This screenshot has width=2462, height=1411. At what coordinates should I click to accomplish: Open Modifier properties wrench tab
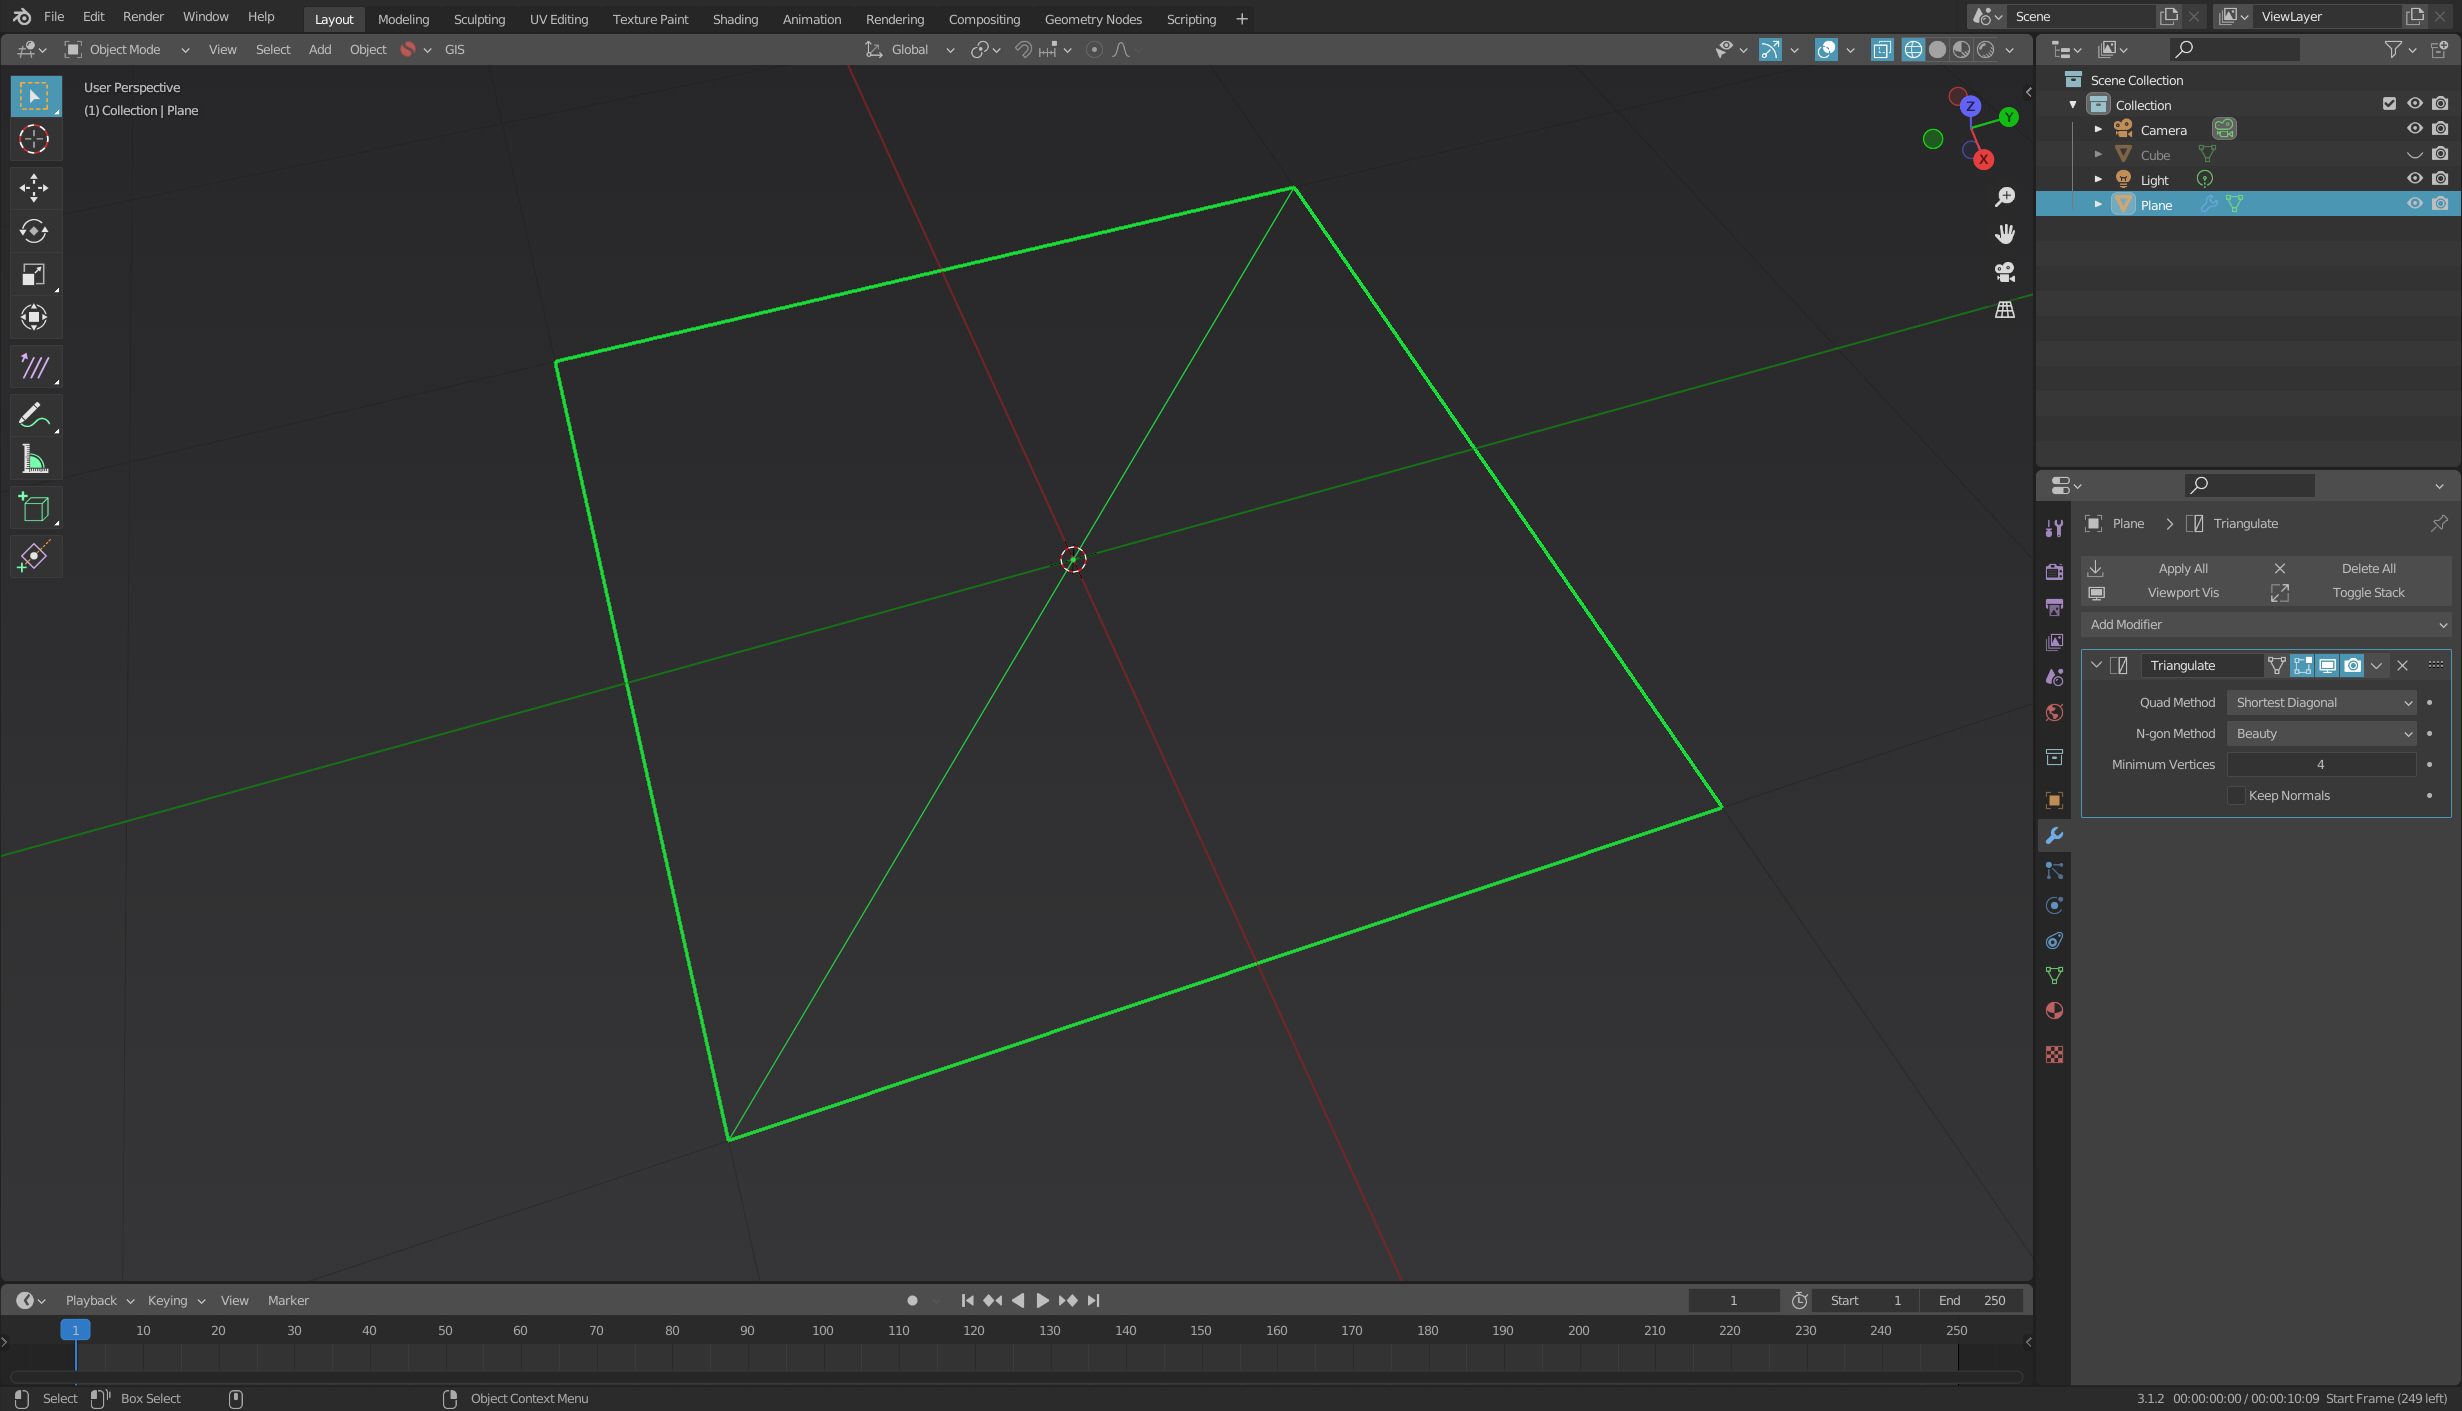[2054, 835]
